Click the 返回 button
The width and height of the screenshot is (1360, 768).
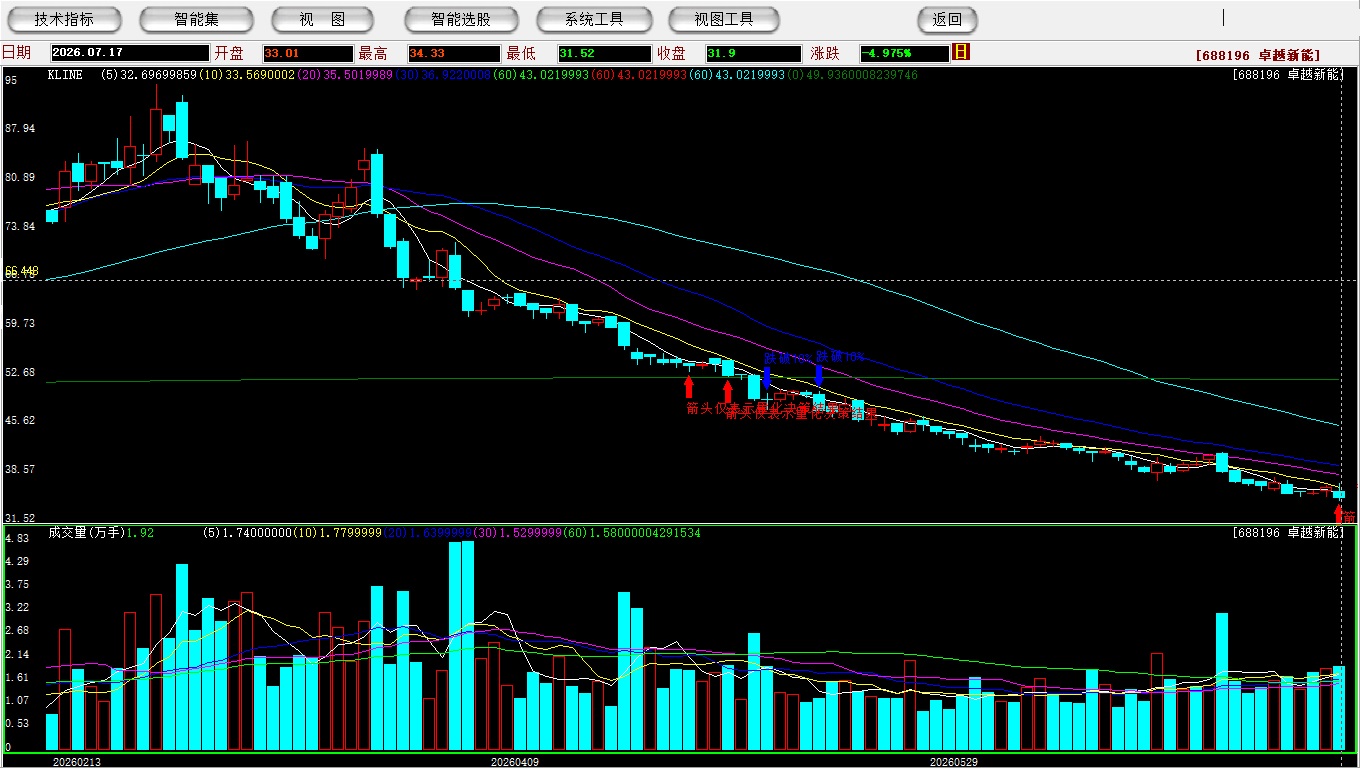[947, 19]
